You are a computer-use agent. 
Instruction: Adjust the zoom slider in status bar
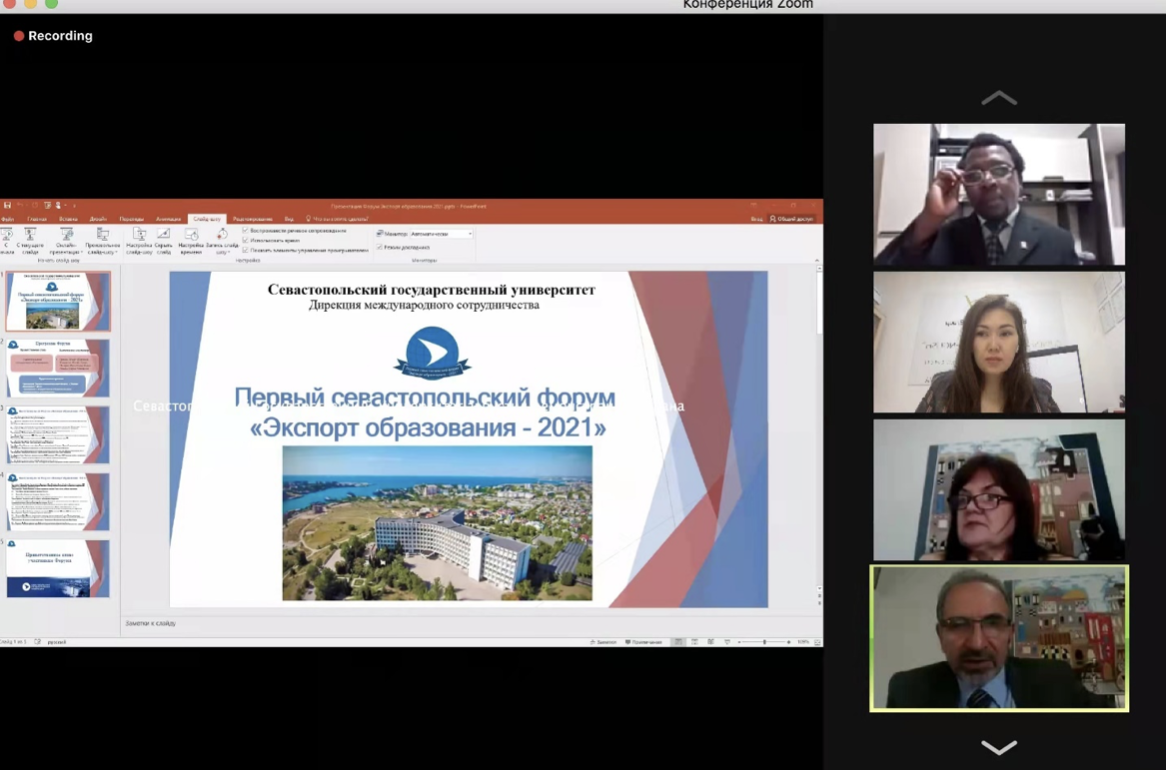764,642
